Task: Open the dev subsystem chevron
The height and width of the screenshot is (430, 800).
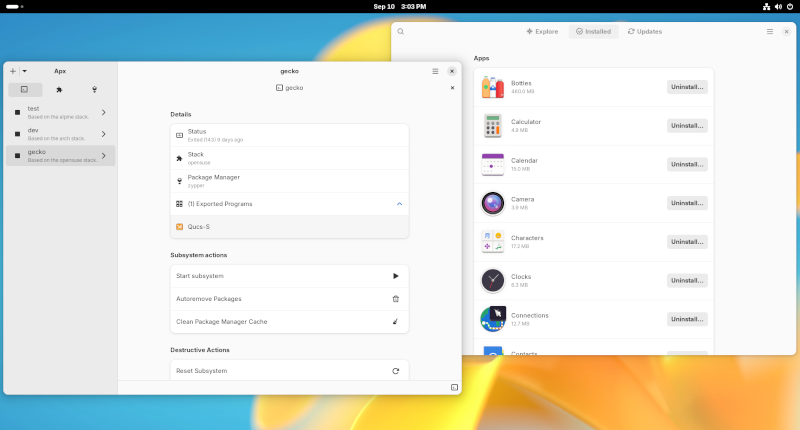Action: tap(104, 134)
